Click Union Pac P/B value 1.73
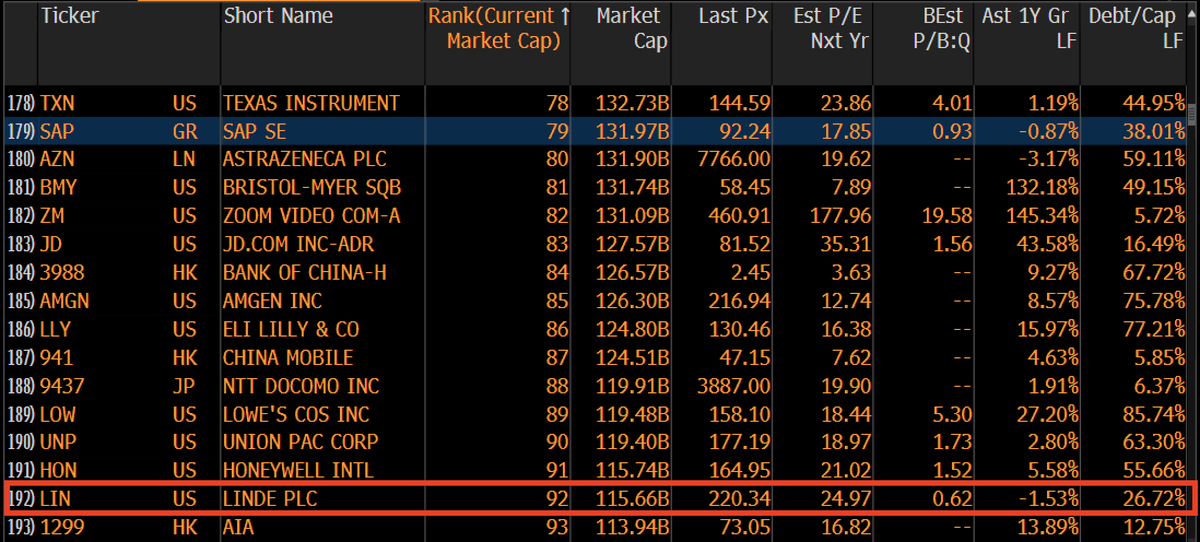 tap(952, 442)
